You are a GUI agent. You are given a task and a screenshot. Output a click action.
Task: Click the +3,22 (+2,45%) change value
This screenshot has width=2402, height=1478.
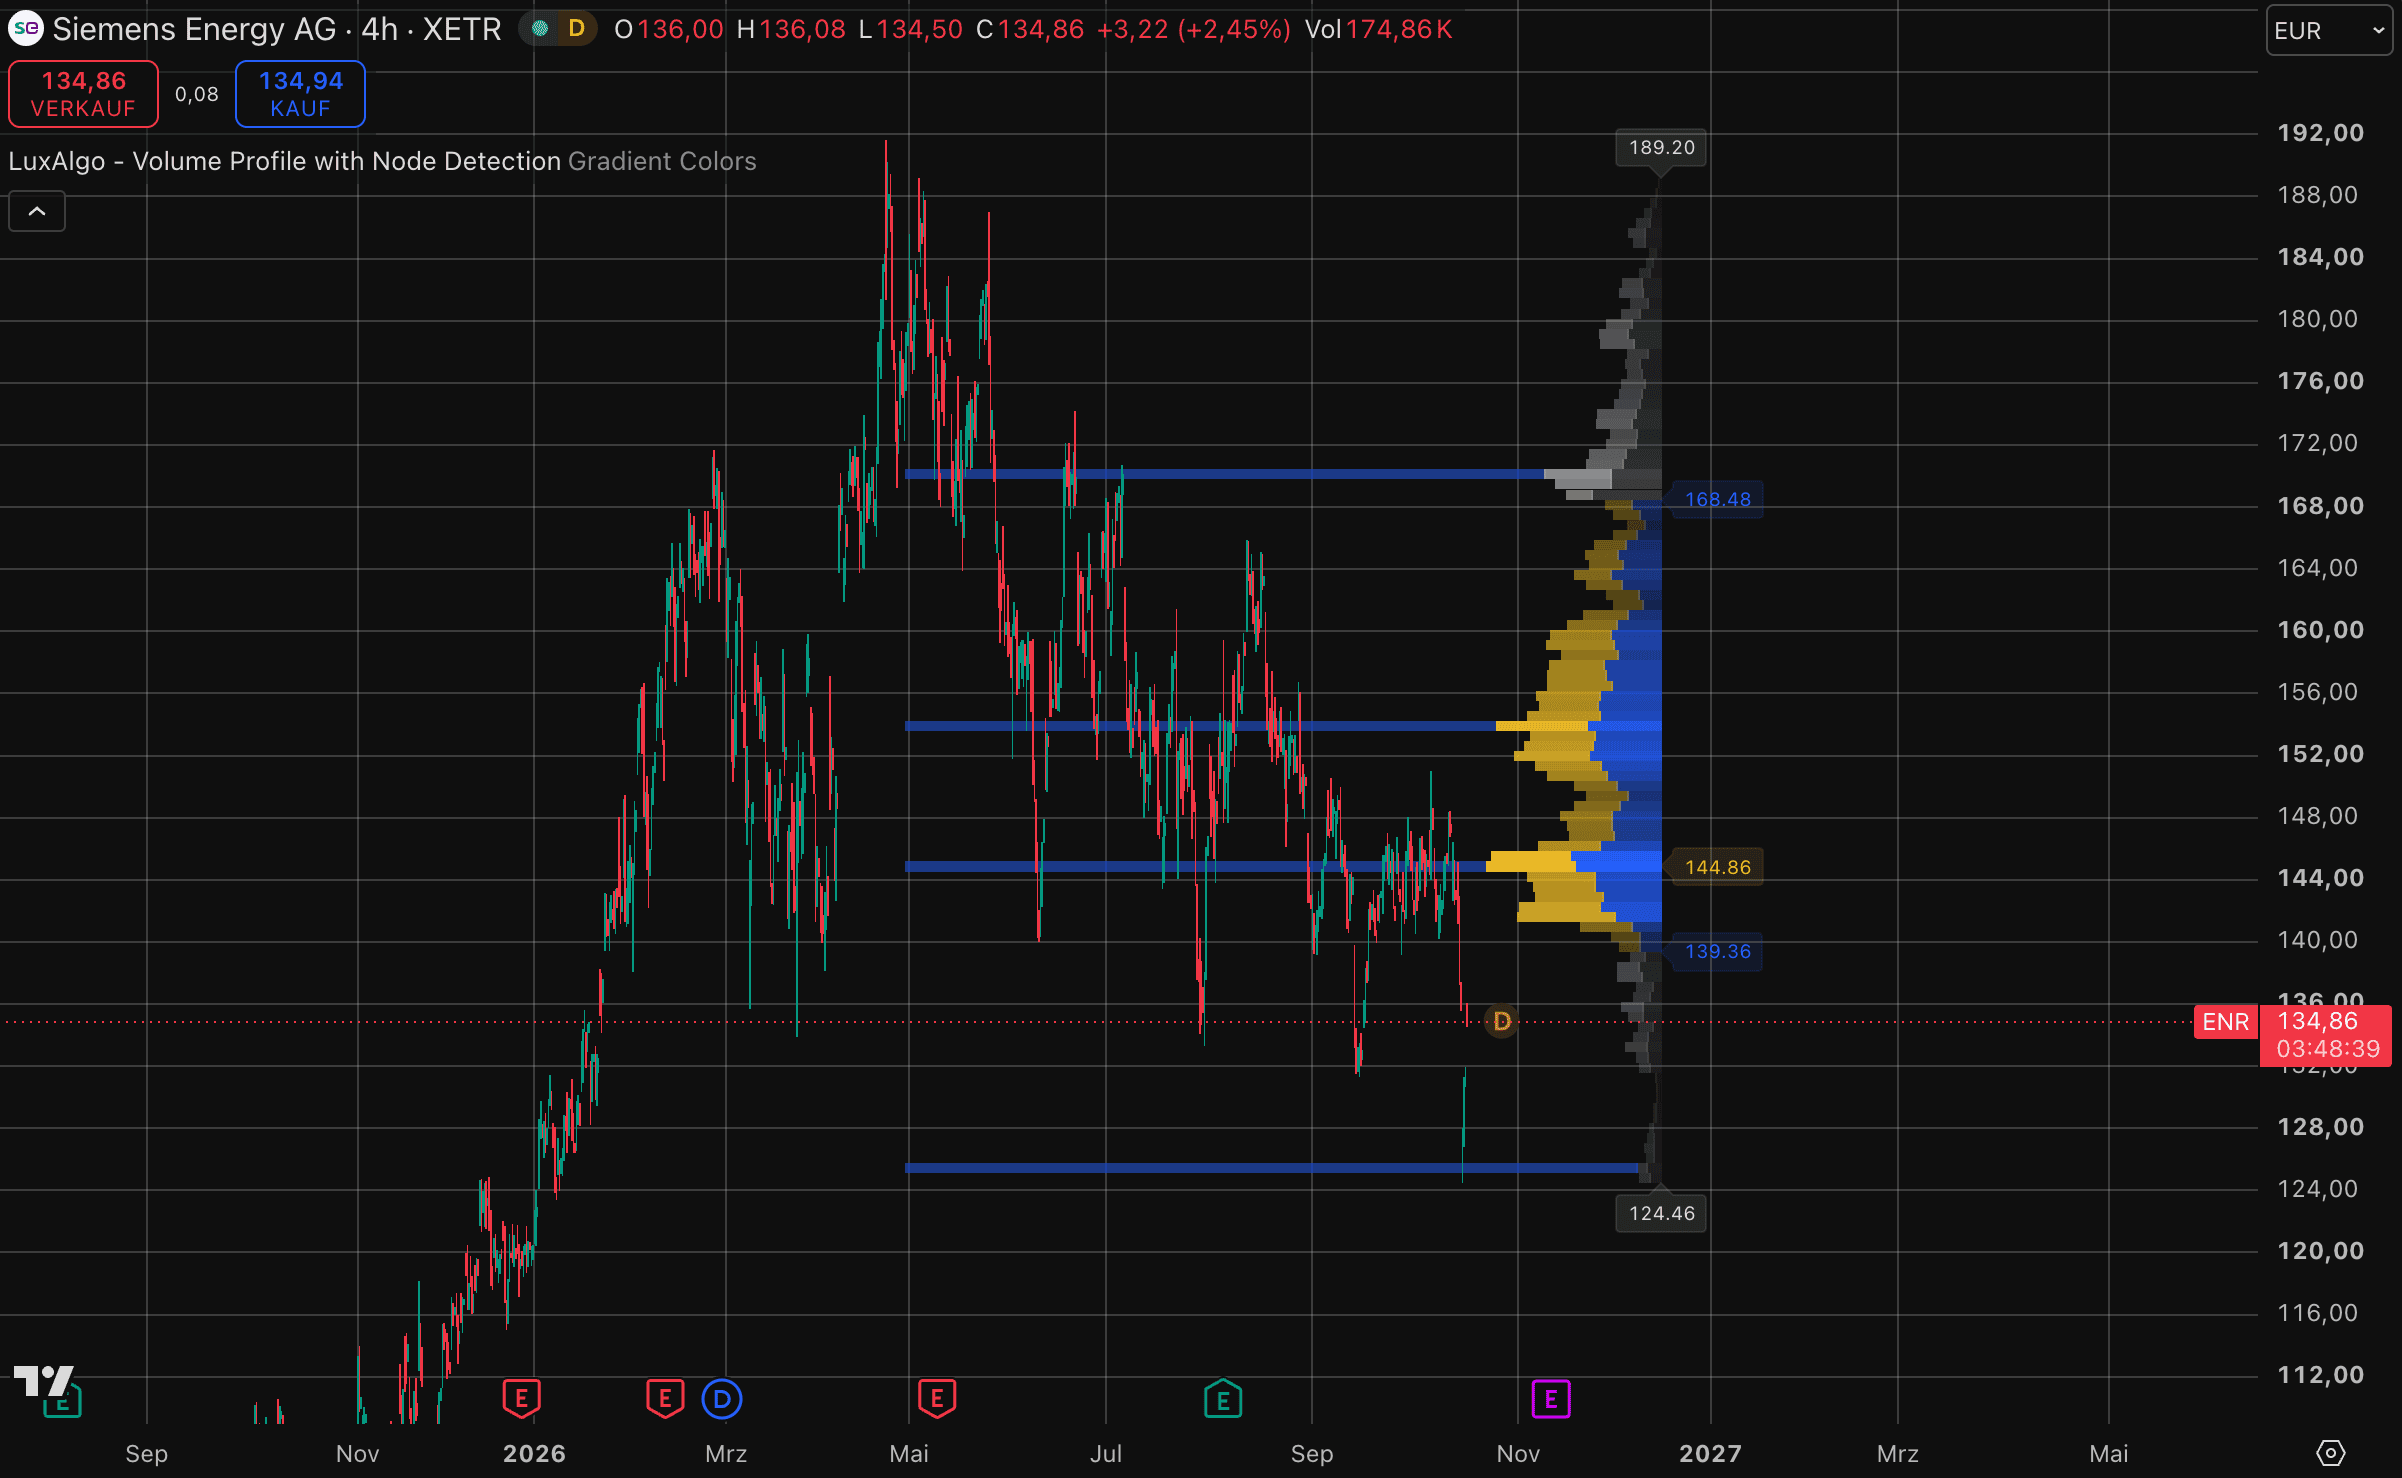pos(1193,29)
